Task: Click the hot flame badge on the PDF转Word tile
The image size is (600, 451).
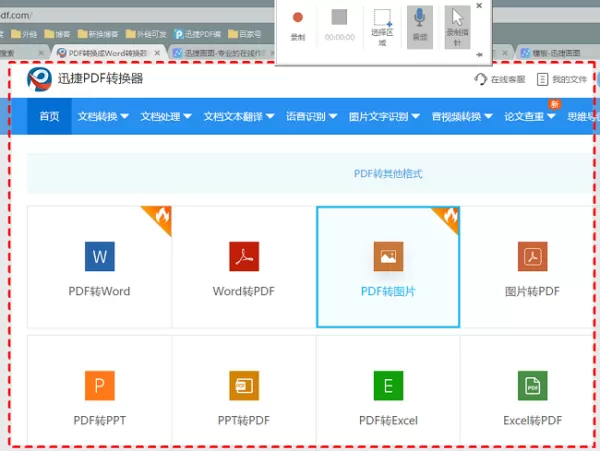Action: [x=159, y=219]
